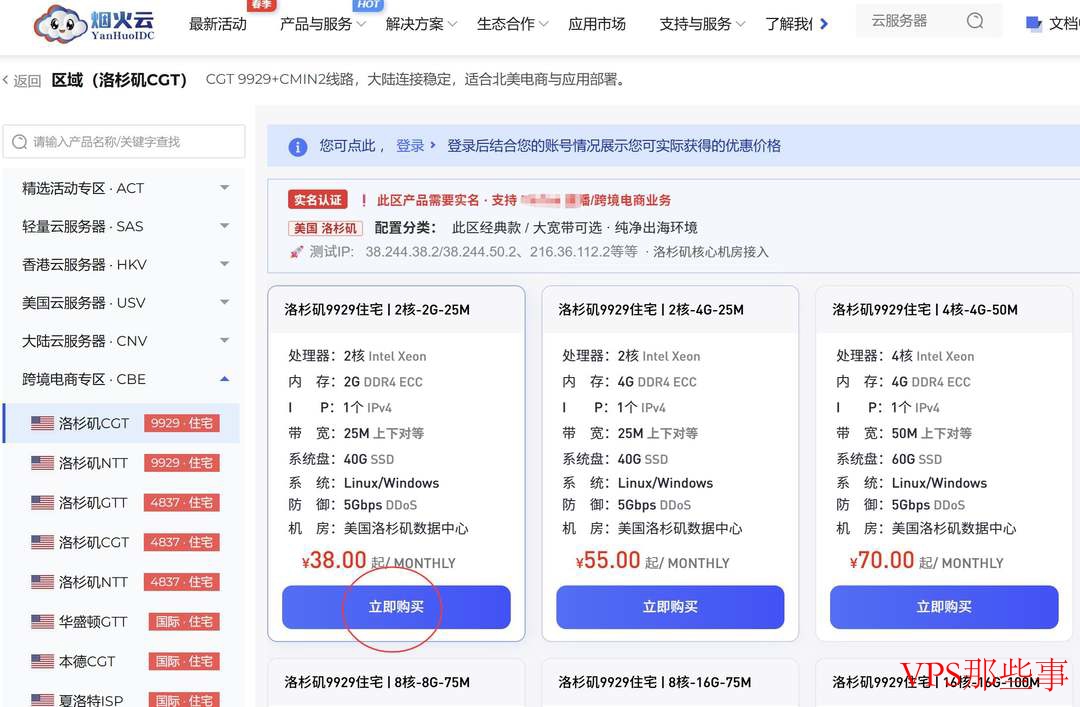The image size is (1080, 707).
Task: Click the rocket icon next to 测试IP
Action: coord(297,252)
